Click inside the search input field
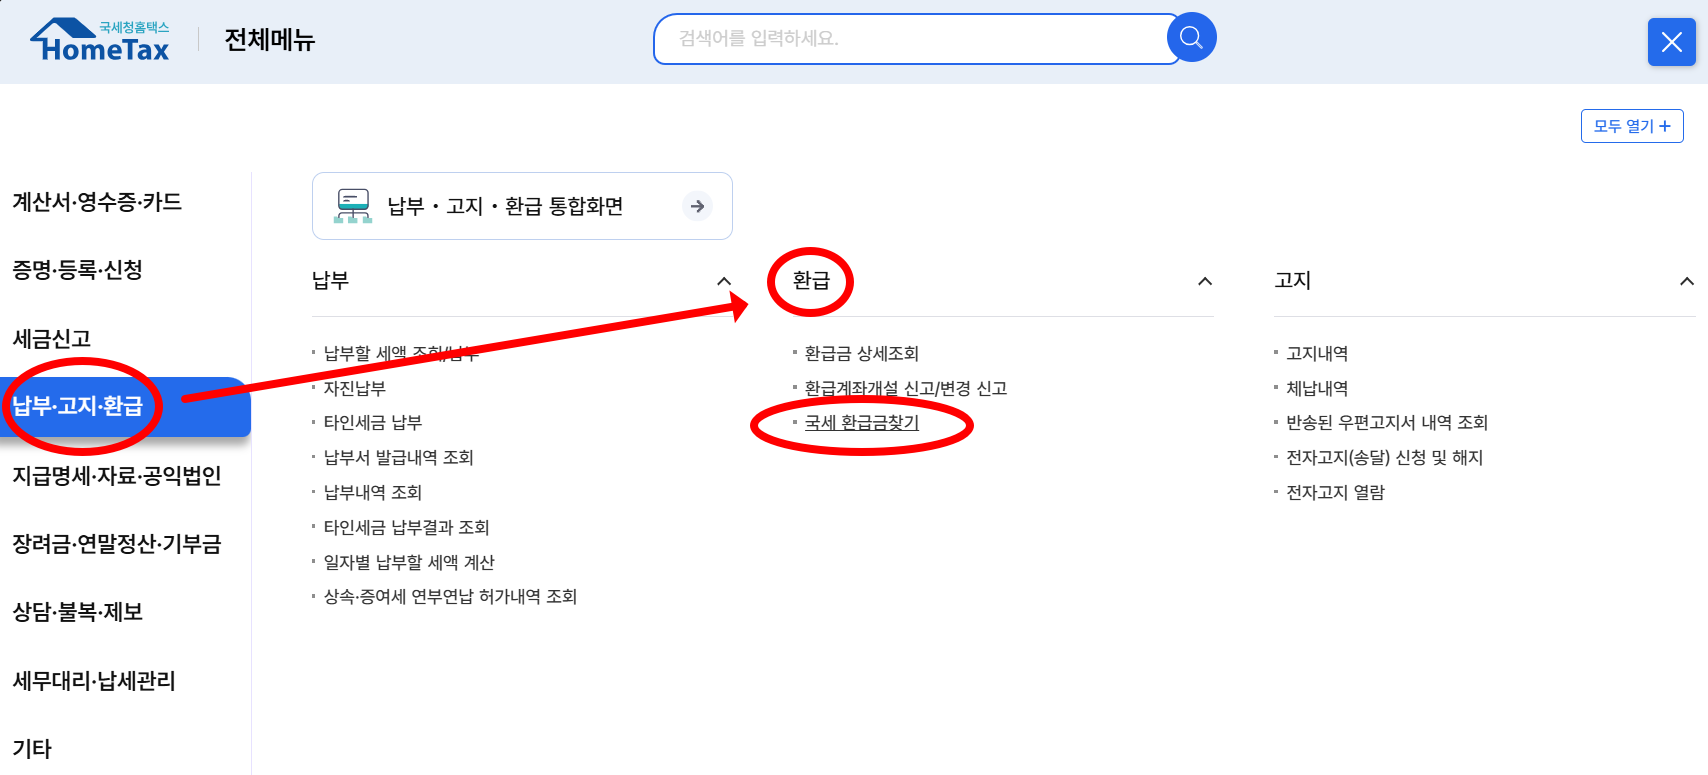Viewport: 1708px width, 775px height. (900, 38)
